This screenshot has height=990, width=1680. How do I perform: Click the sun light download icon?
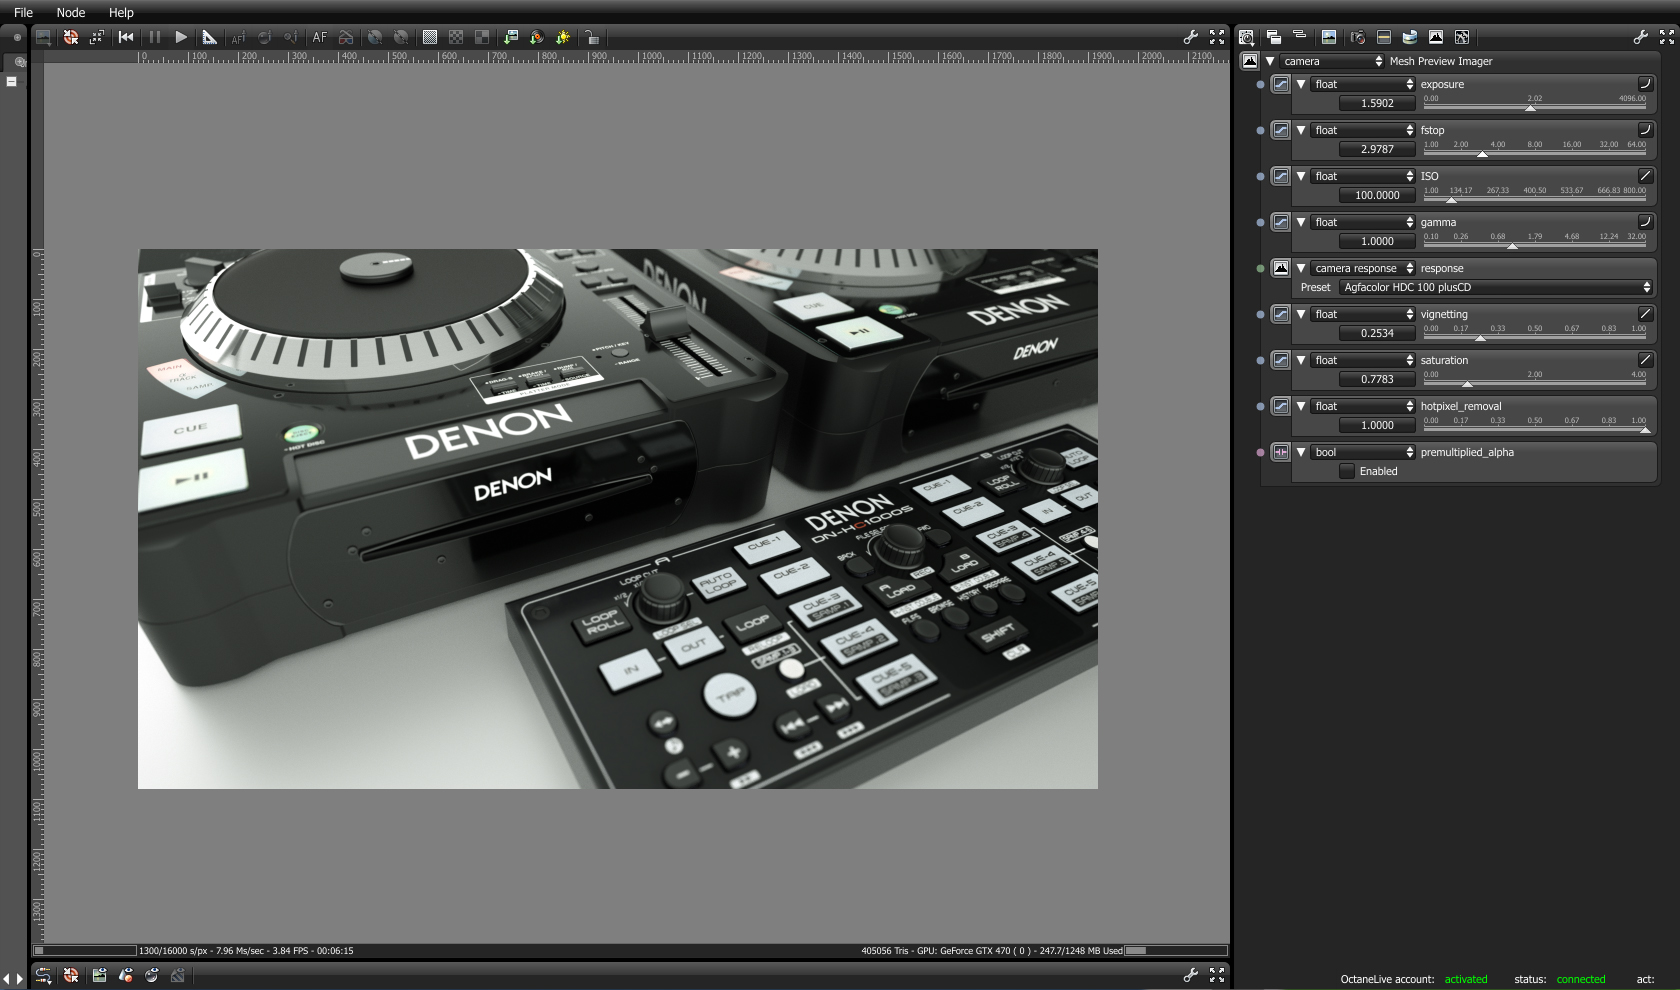[563, 37]
